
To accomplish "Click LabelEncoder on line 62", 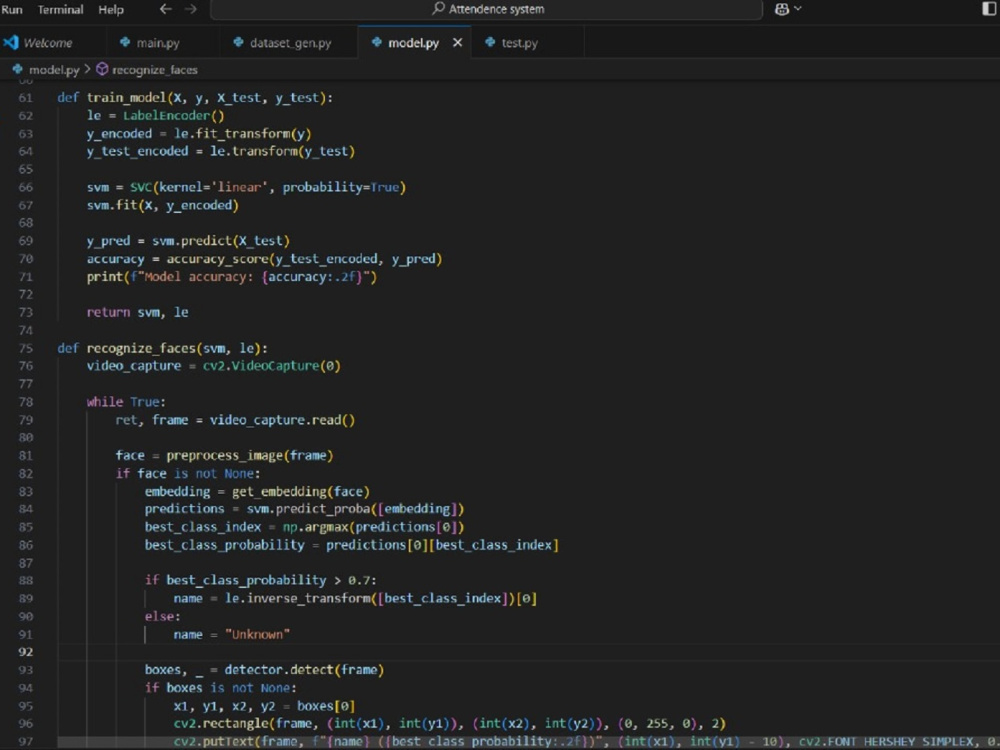I will 166,115.
